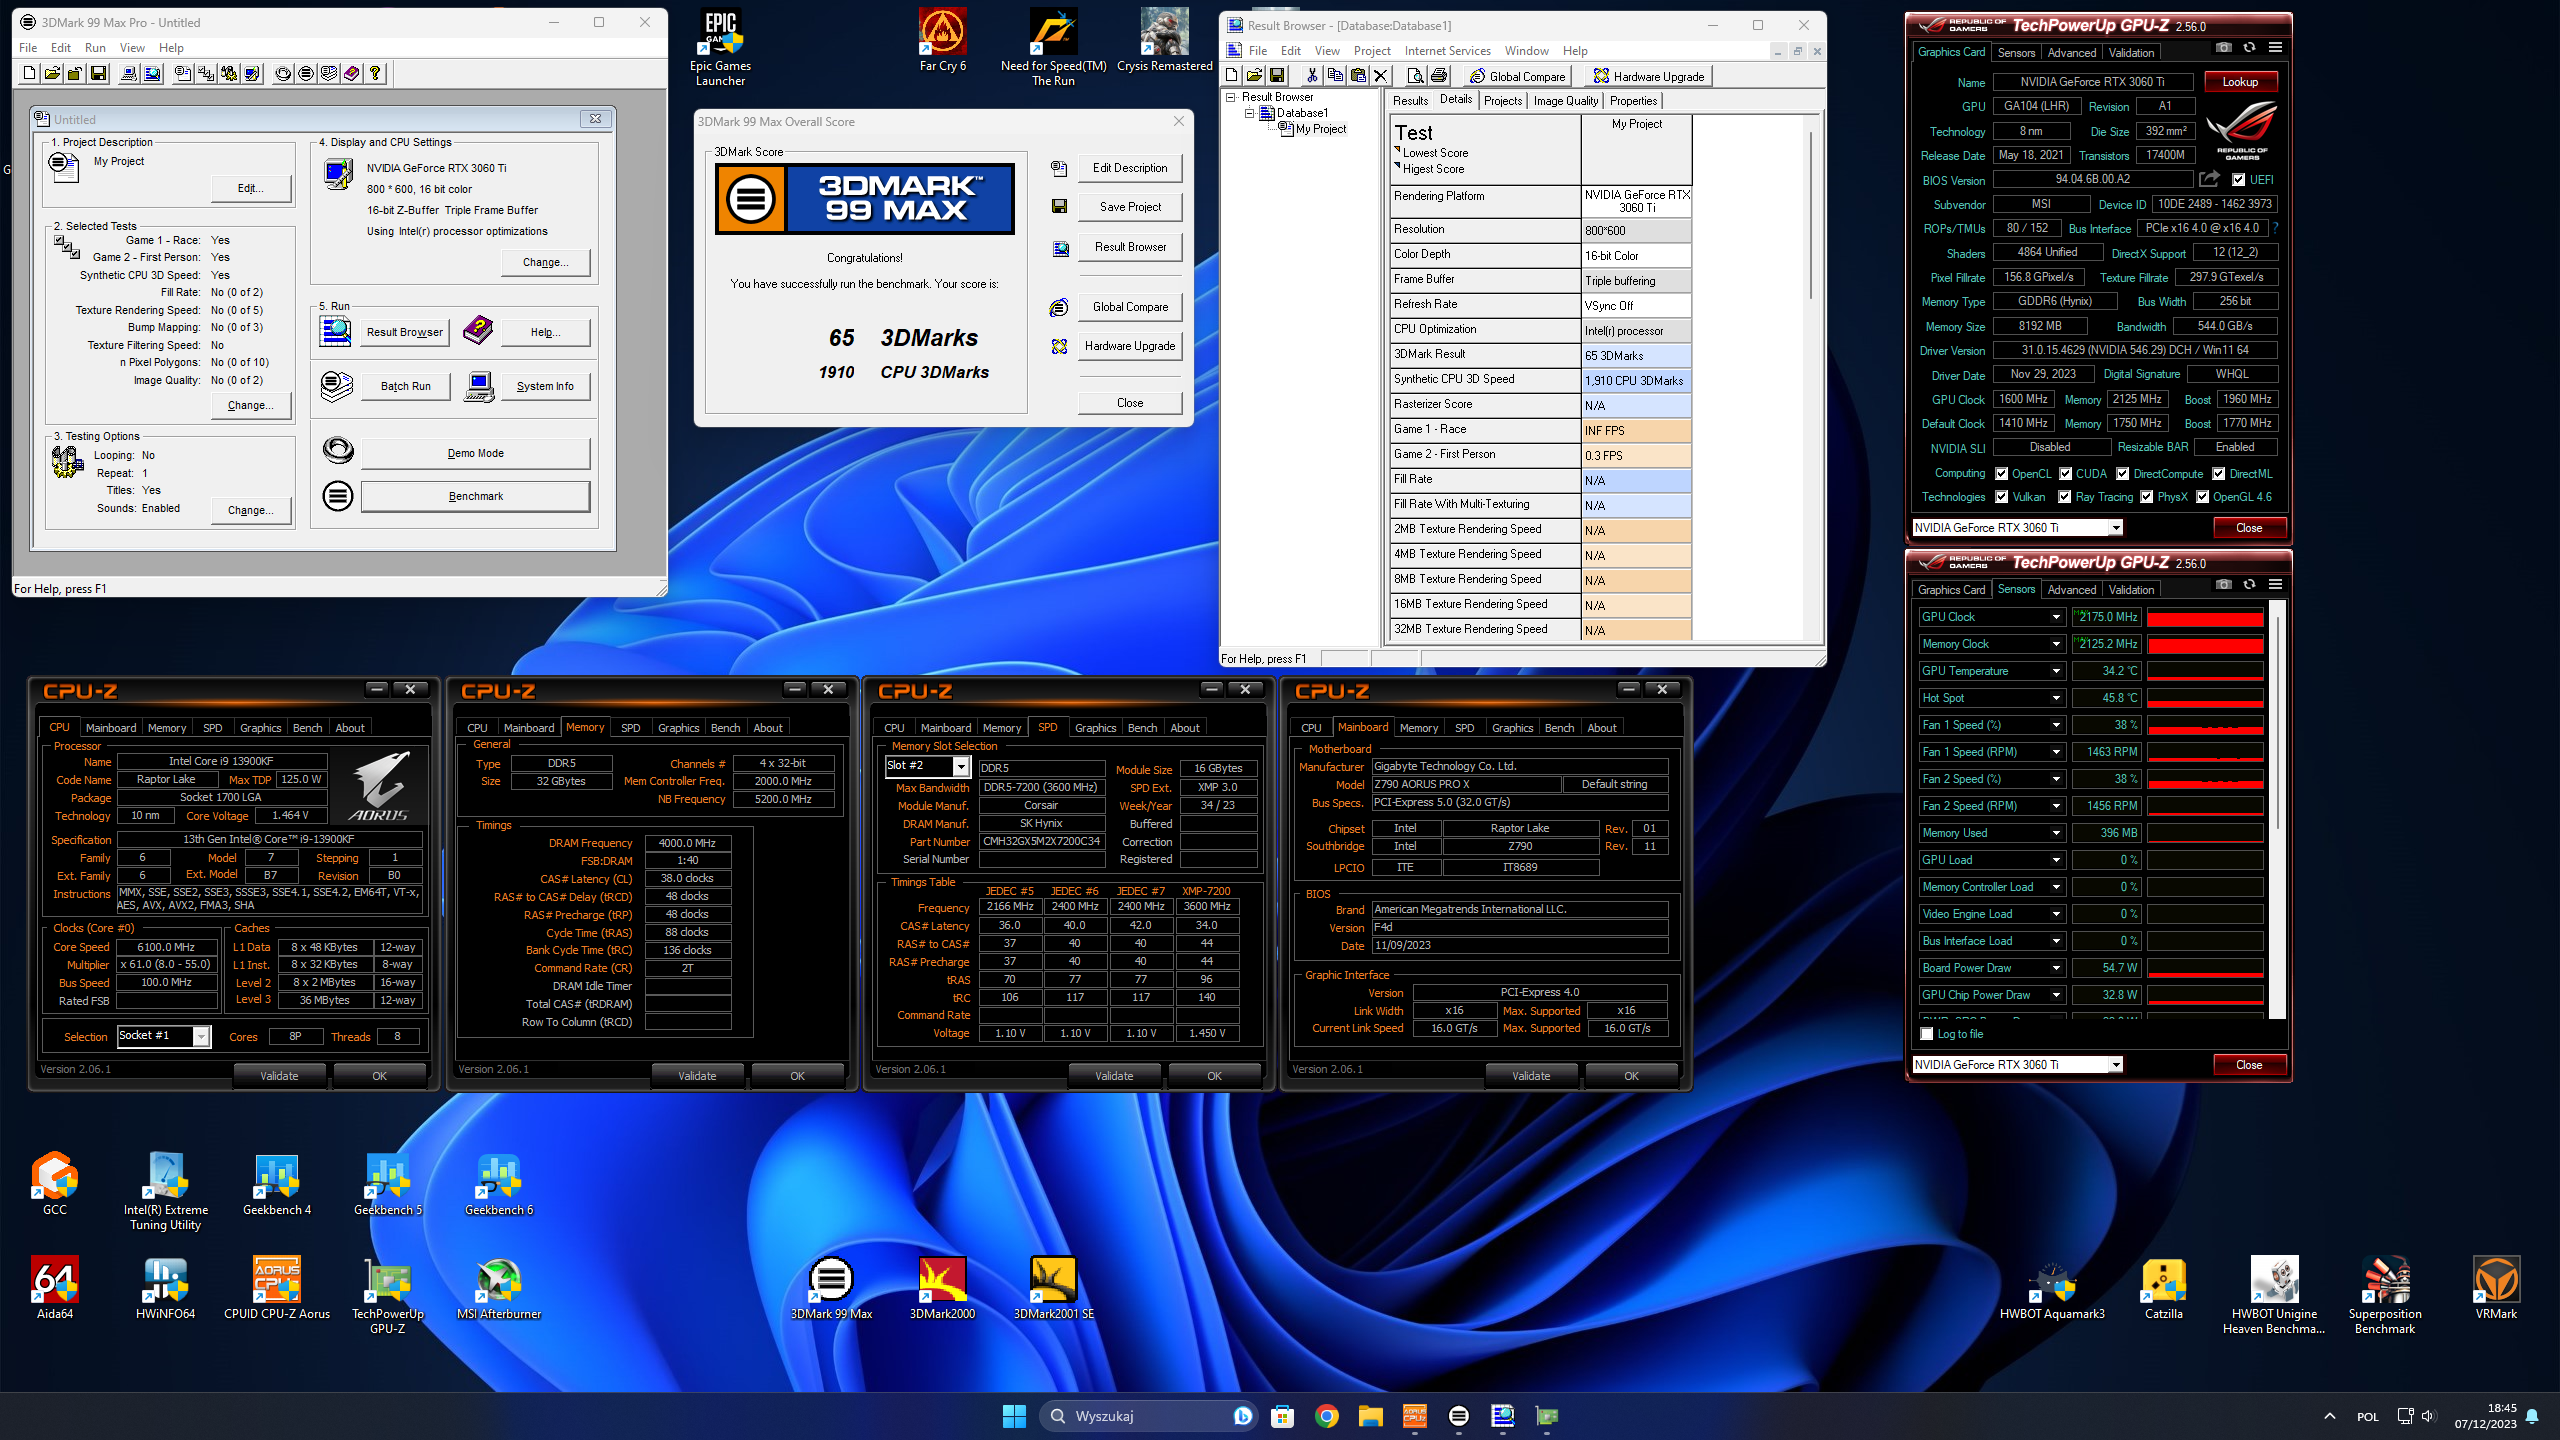This screenshot has height=1440, width=2560.
Task: Open GPU Temperature sensor dropdown
Action: 2056,671
